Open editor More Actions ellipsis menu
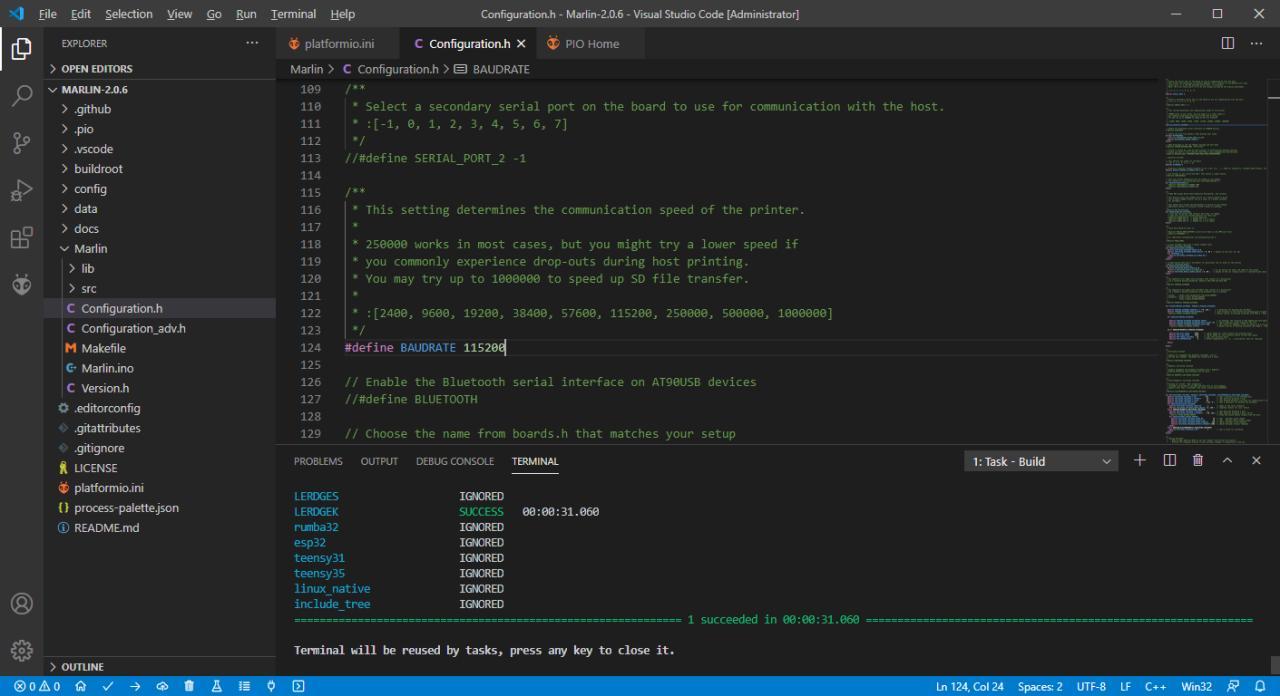This screenshot has height=696, width=1280. point(1256,43)
